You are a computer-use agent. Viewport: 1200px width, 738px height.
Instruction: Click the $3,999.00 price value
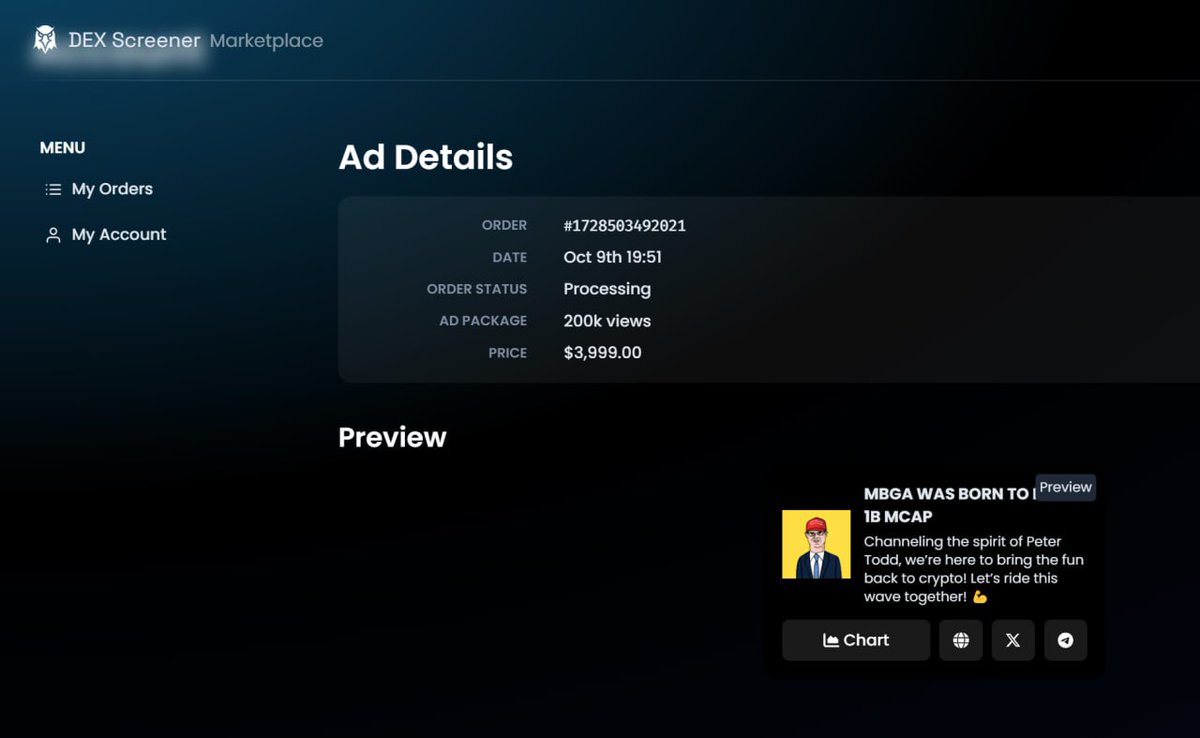tap(602, 352)
